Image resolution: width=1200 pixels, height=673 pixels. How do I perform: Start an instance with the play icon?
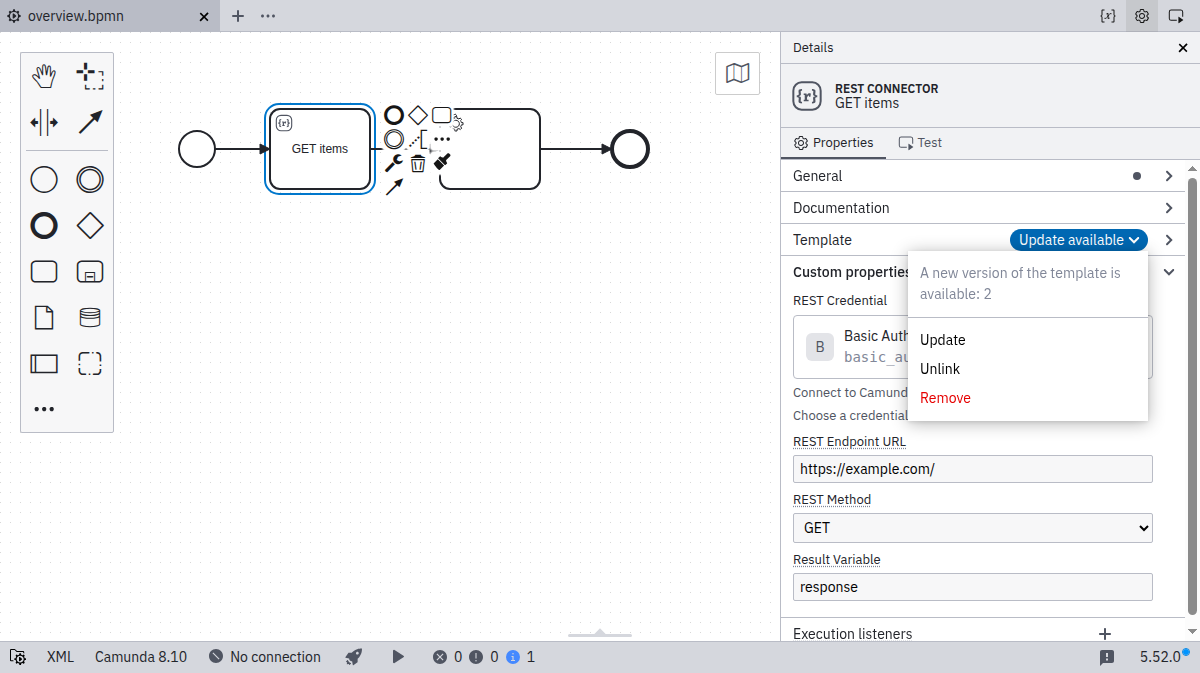coord(398,657)
